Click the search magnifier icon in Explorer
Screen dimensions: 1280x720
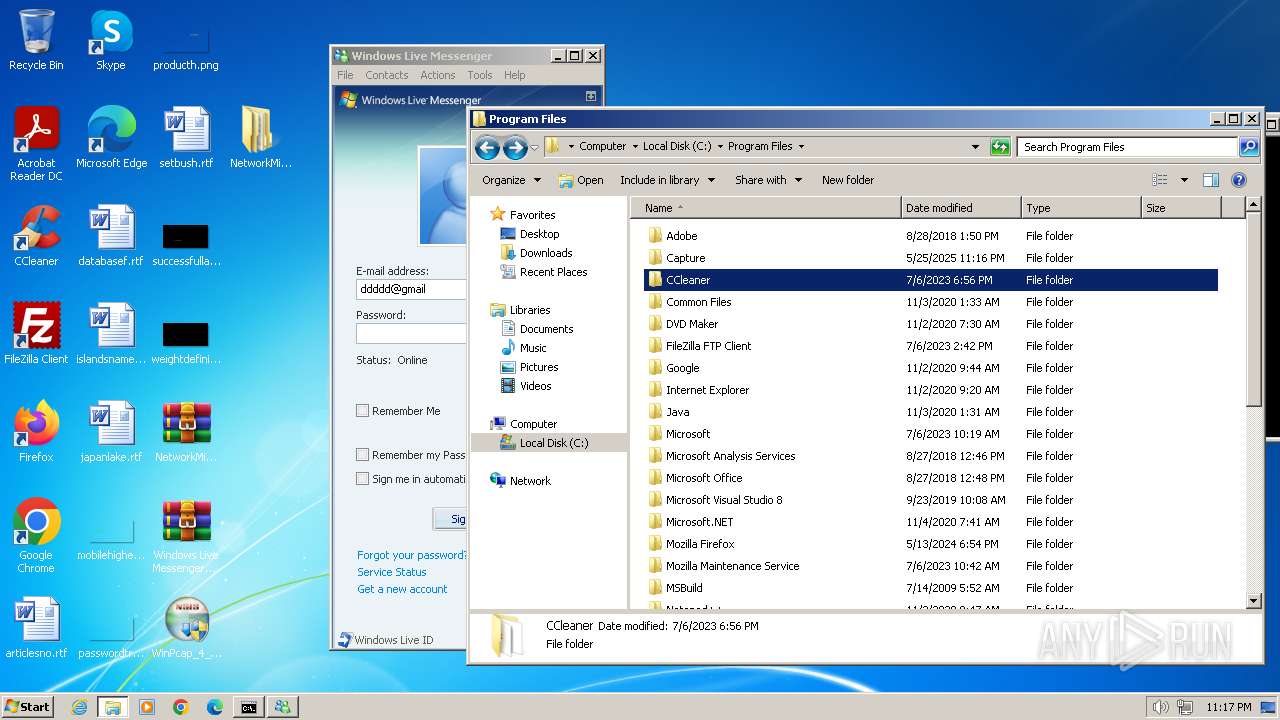click(1248, 147)
